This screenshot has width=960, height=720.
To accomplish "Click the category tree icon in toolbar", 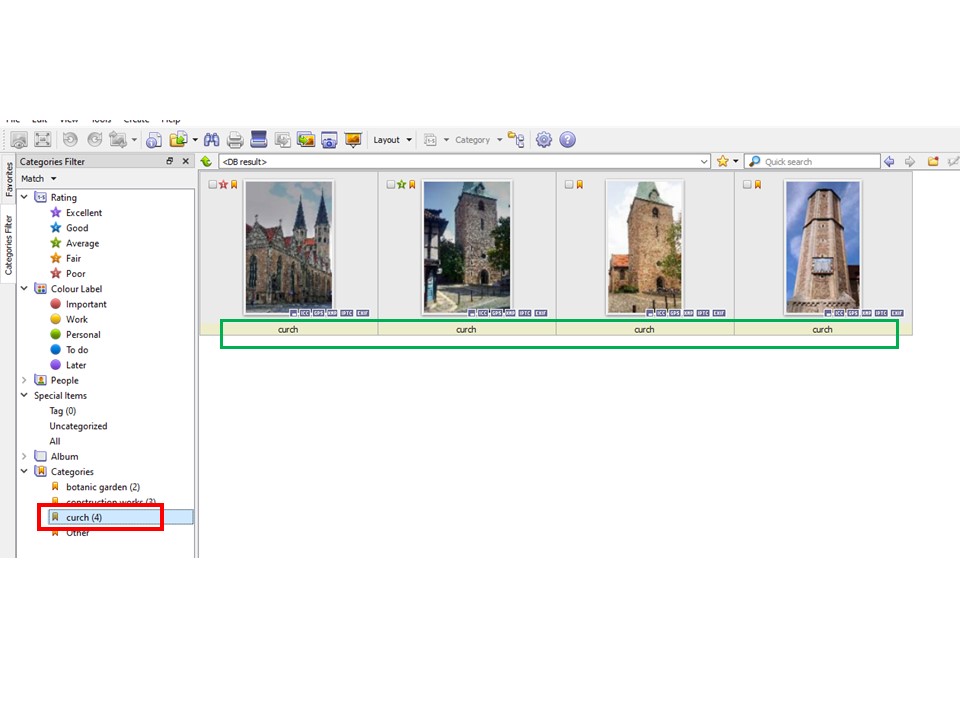I will click(x=516, y=140).
